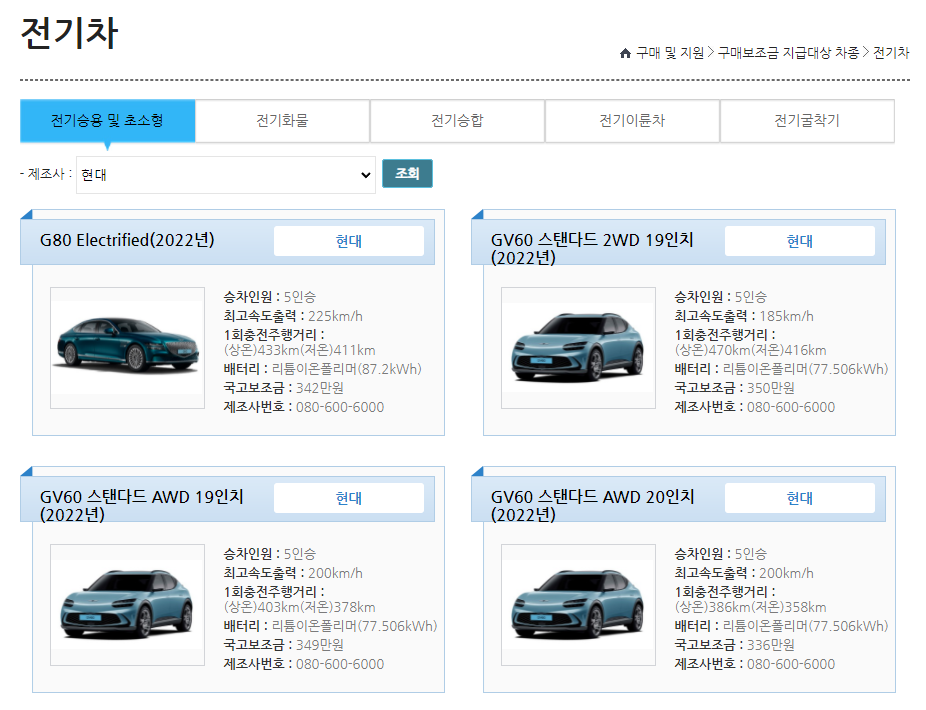Click 현대 label on GV60 2WD 19인치 card
This screenshot has width=926, height=710.
click(800, 241)
